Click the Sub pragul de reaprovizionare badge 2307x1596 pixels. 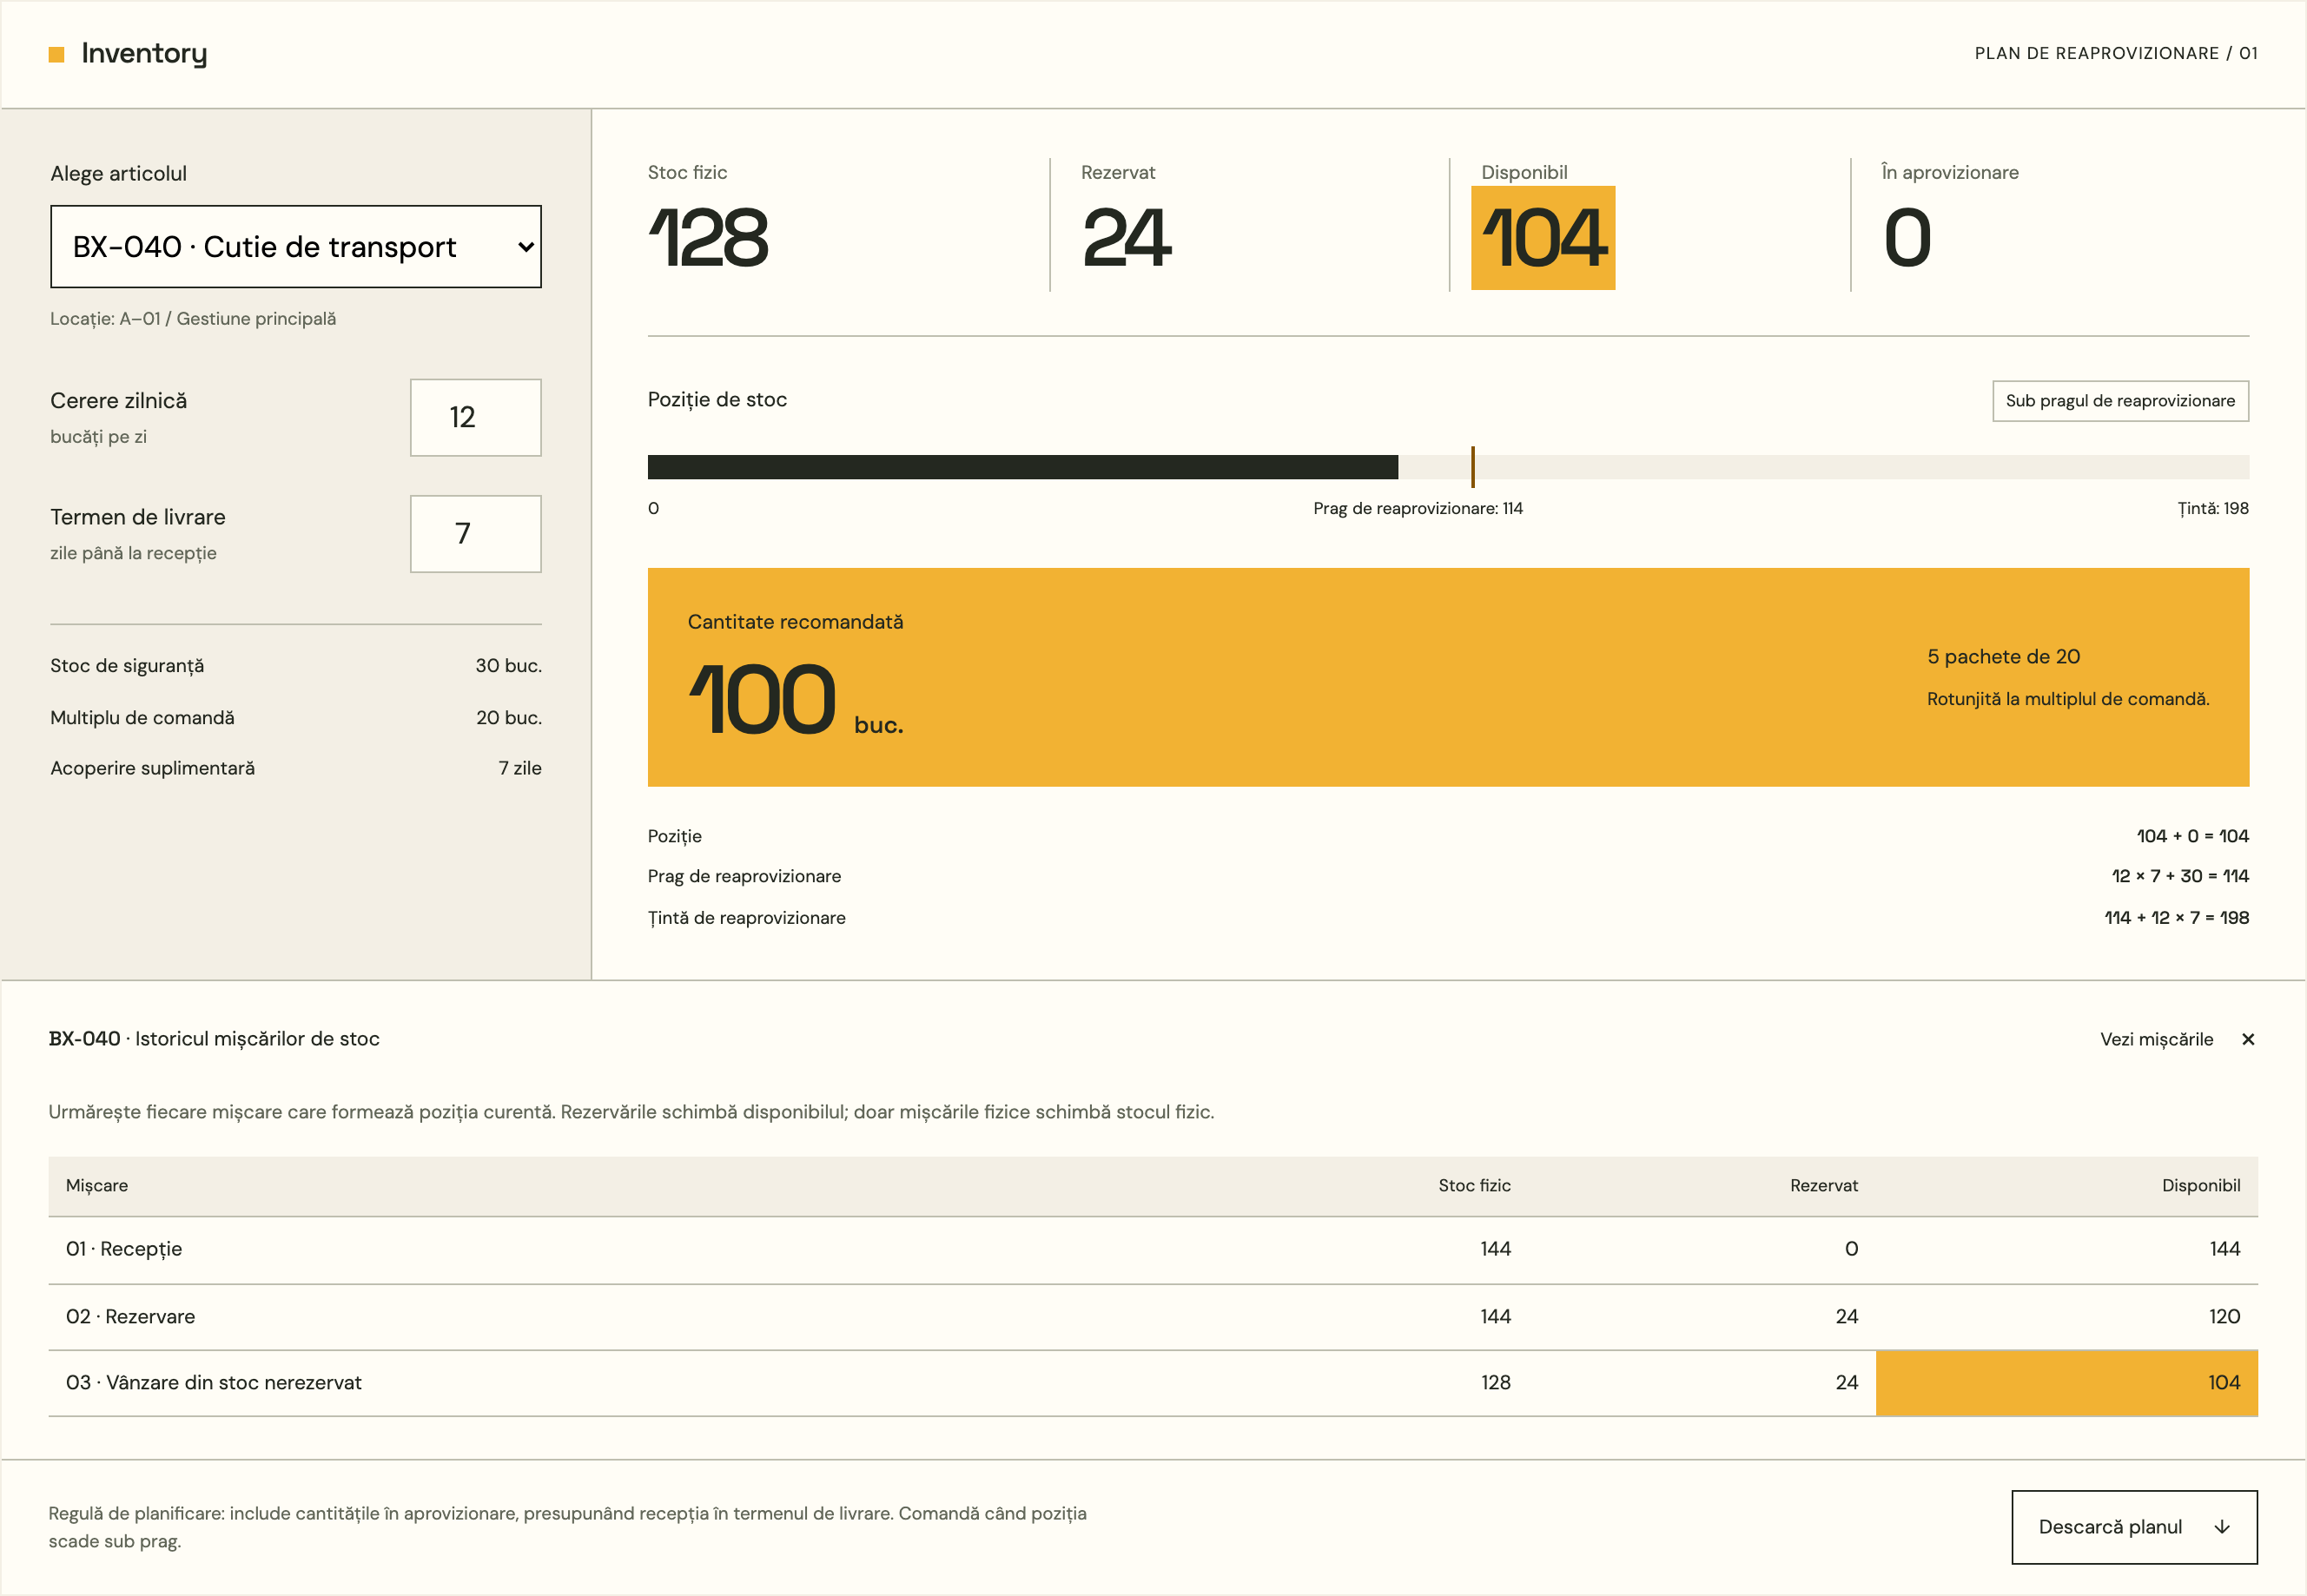[x=2120, y=401]
